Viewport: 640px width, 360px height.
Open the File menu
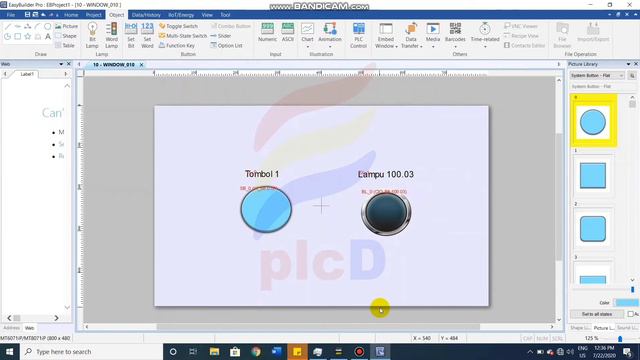(x=11, y=15)
